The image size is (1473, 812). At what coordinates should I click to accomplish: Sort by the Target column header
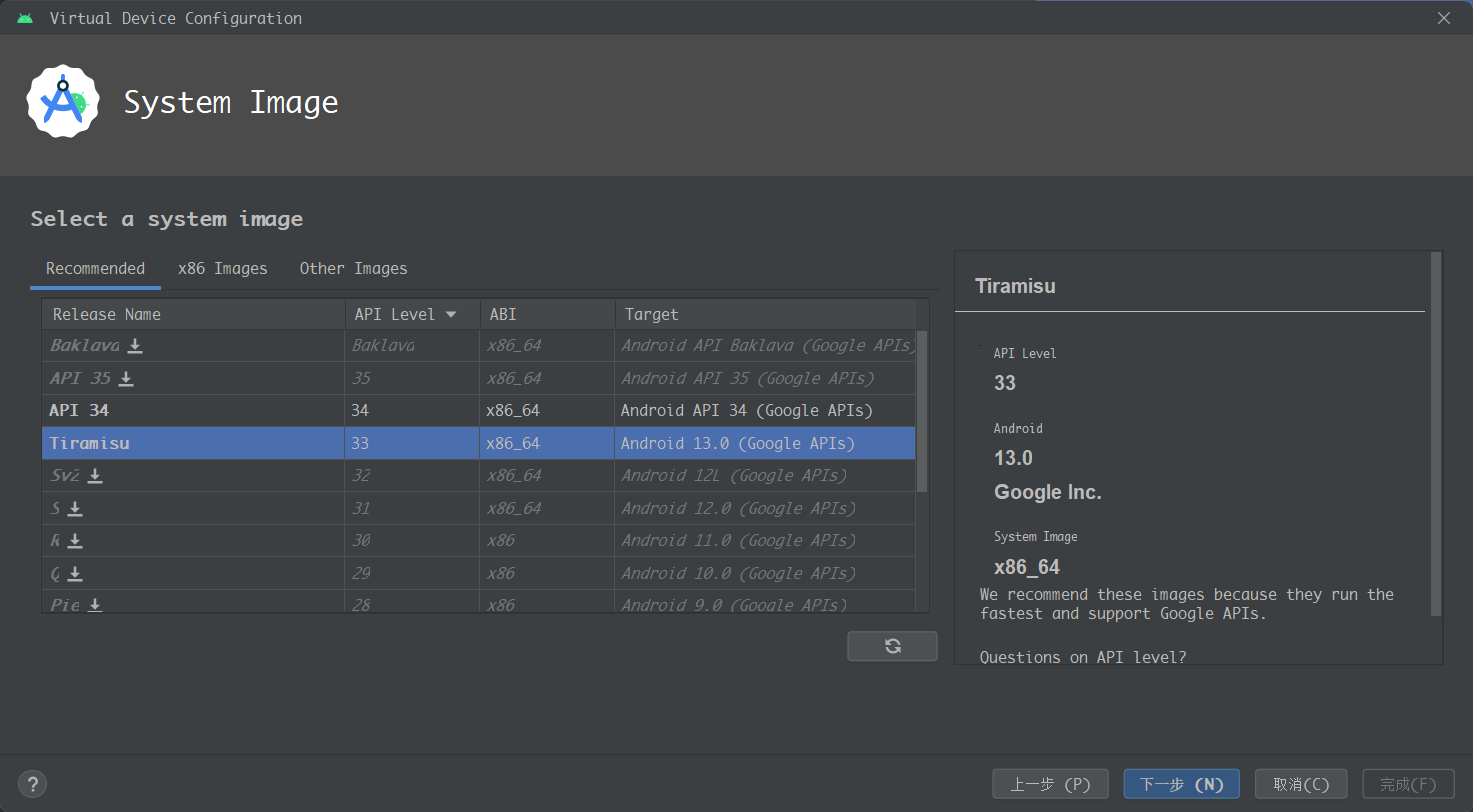(765, 314)
